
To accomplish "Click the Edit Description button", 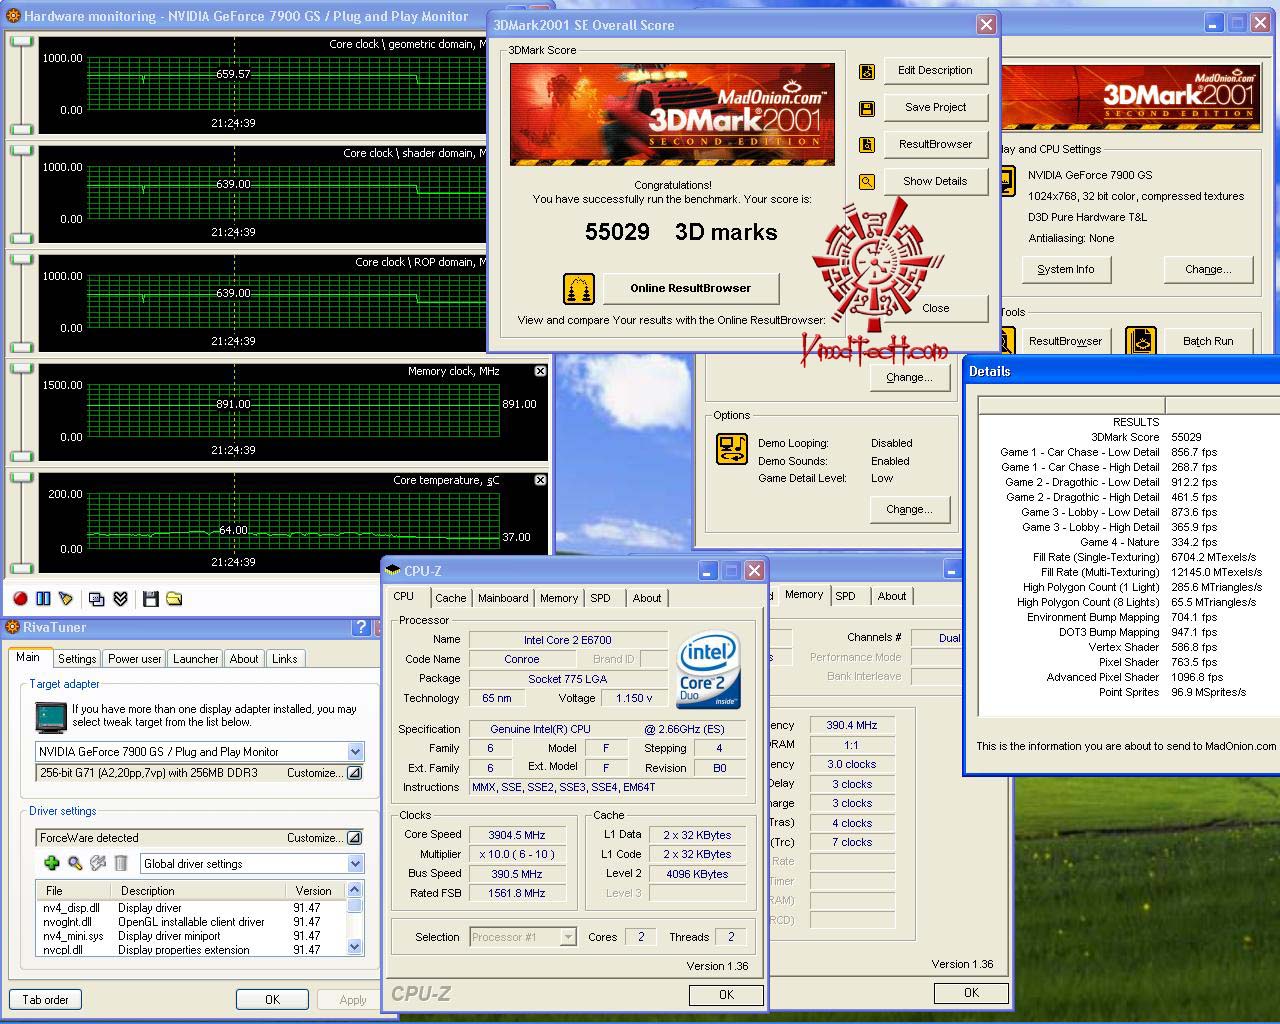I will [935, 70].
